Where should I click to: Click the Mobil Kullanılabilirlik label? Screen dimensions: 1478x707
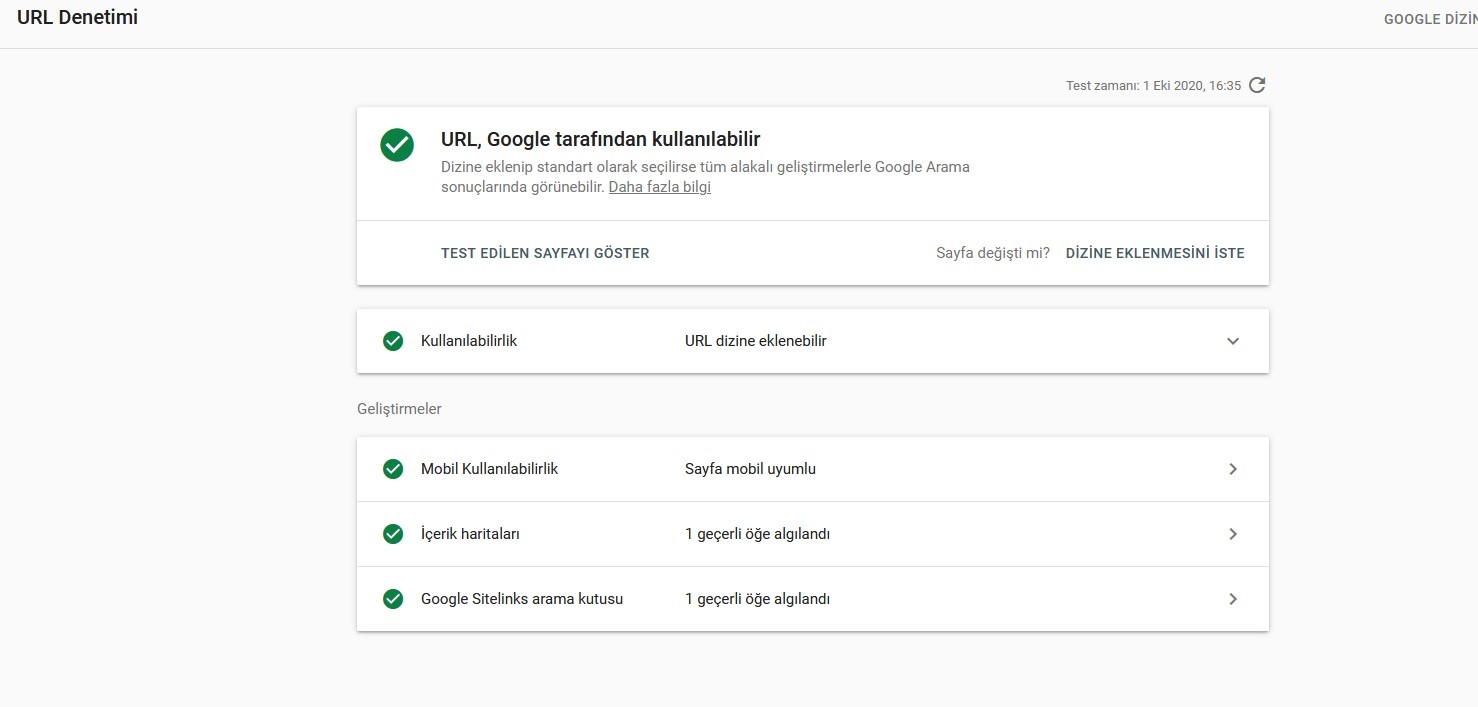coord(490,469)
